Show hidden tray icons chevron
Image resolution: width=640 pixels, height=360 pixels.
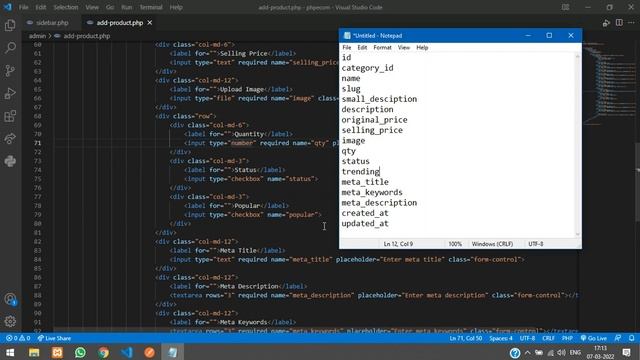pyautogui.click(x=527, y=353)
